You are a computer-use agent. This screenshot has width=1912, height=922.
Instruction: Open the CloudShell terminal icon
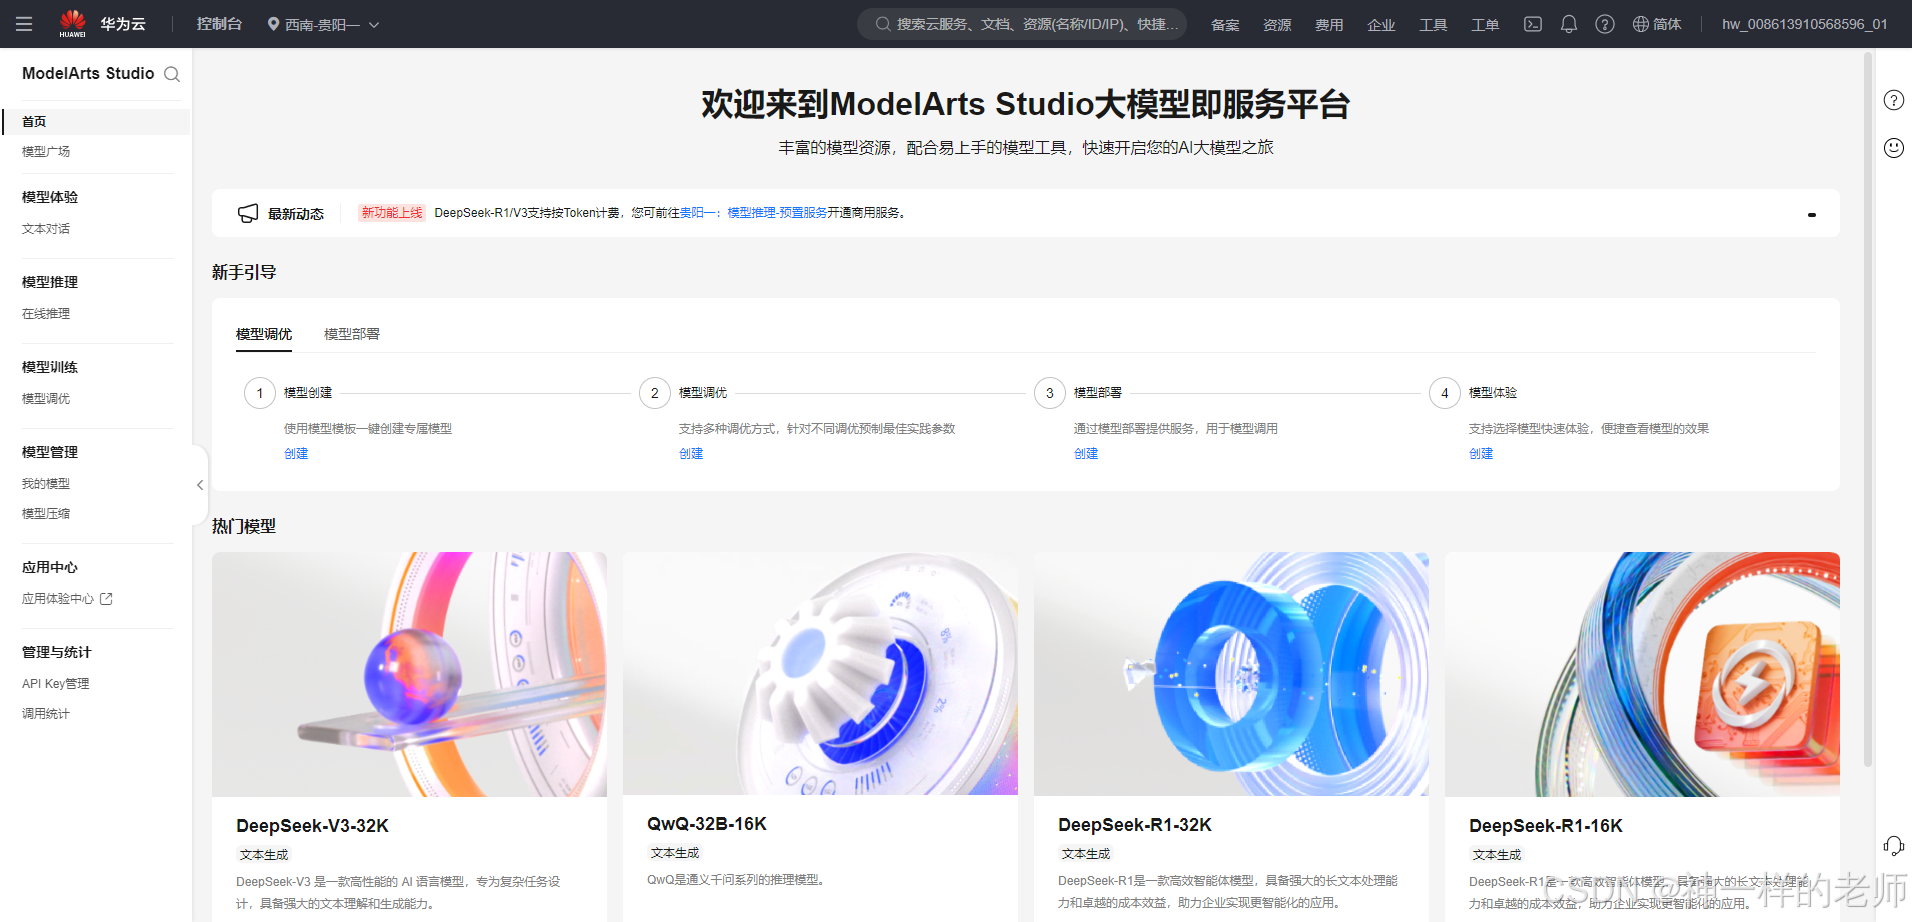tap(1532, 24)
